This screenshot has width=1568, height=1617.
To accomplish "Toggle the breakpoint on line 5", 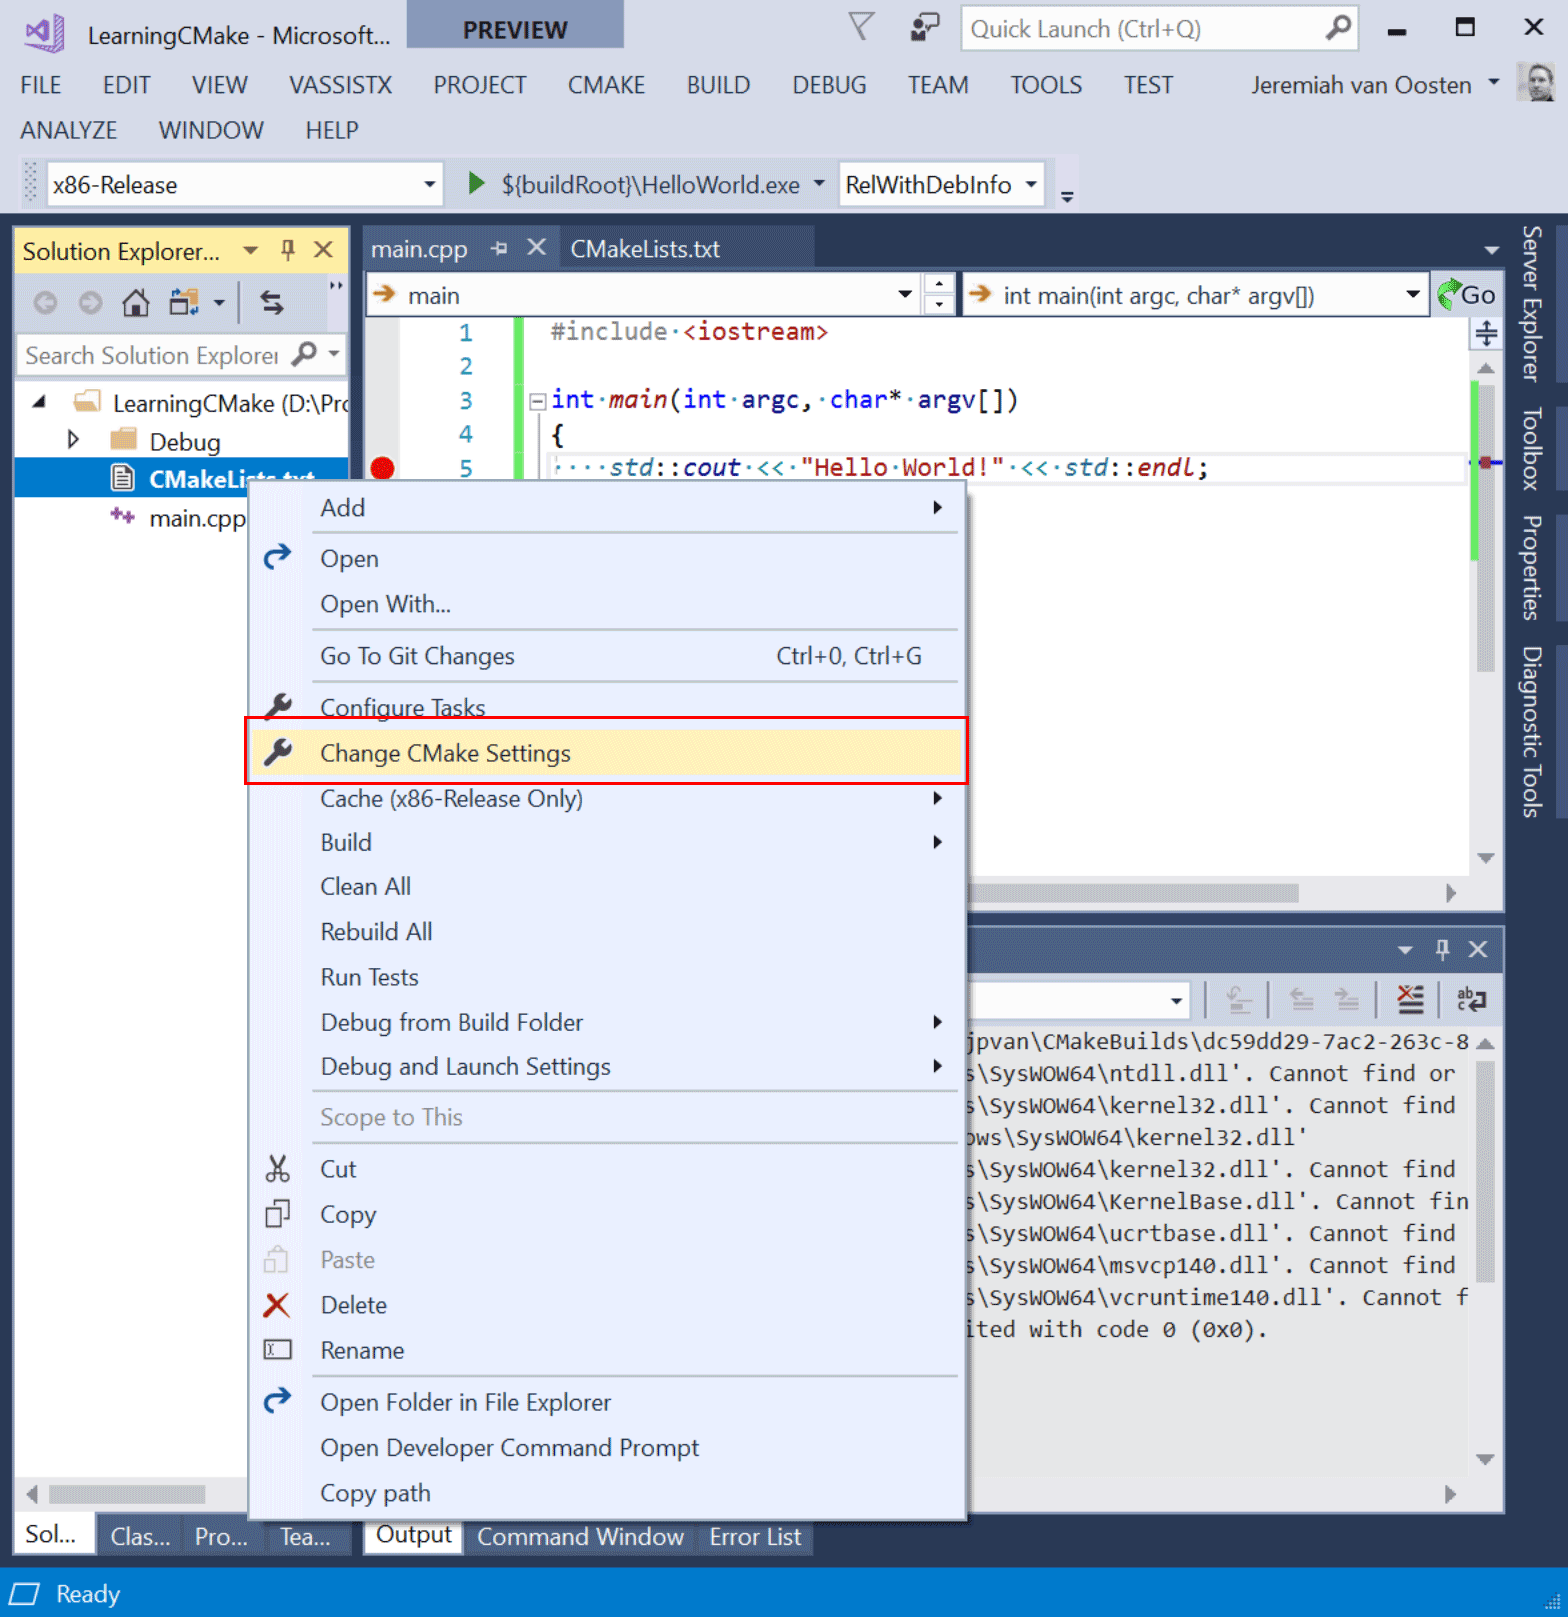I will pos(382,467).
